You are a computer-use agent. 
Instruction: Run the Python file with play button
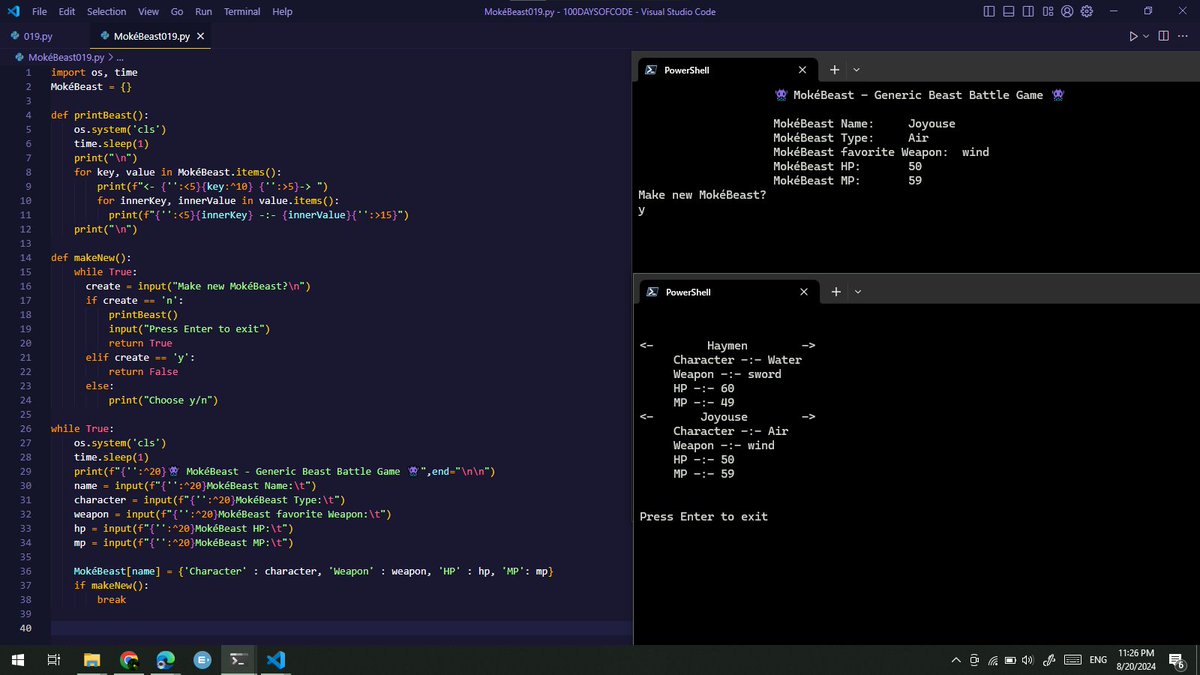click(x=1133, y=36)
